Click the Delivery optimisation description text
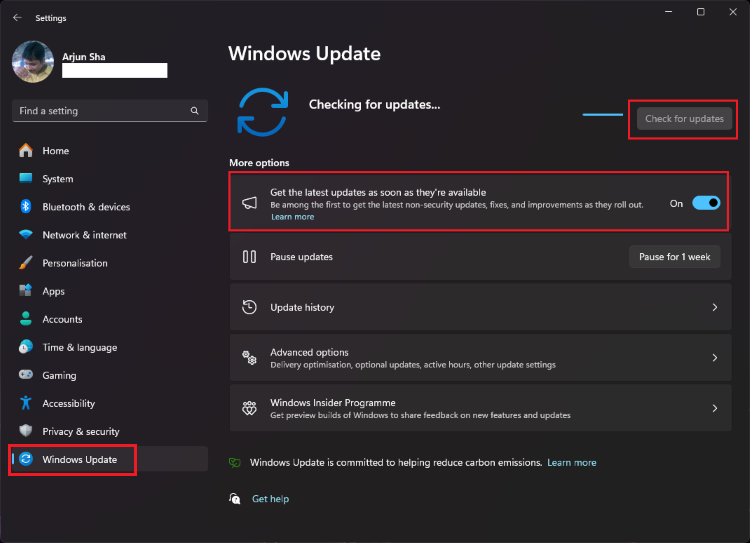 point(413,365)
